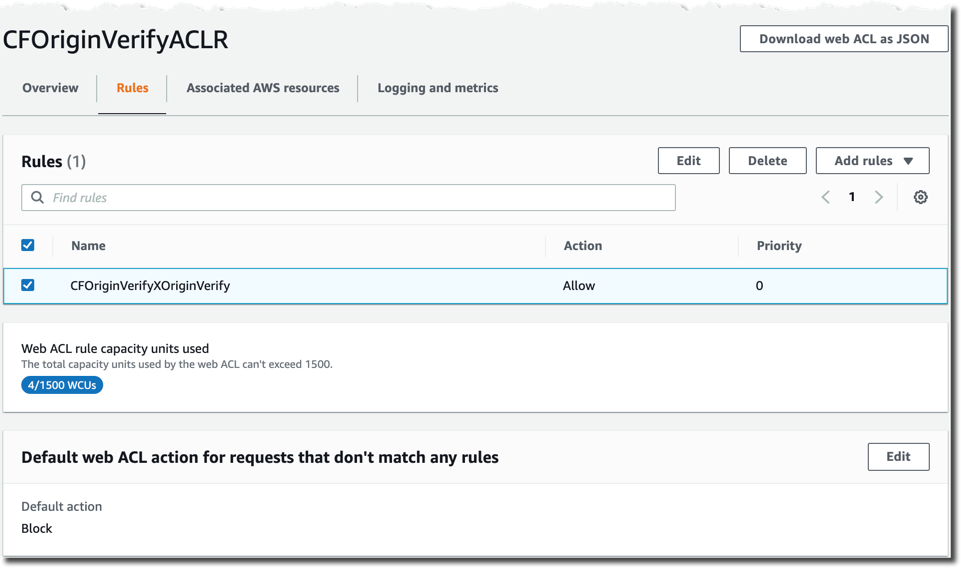Sort by the Name column header
This screenshot has width=961, height=568.
click(88, 246)
